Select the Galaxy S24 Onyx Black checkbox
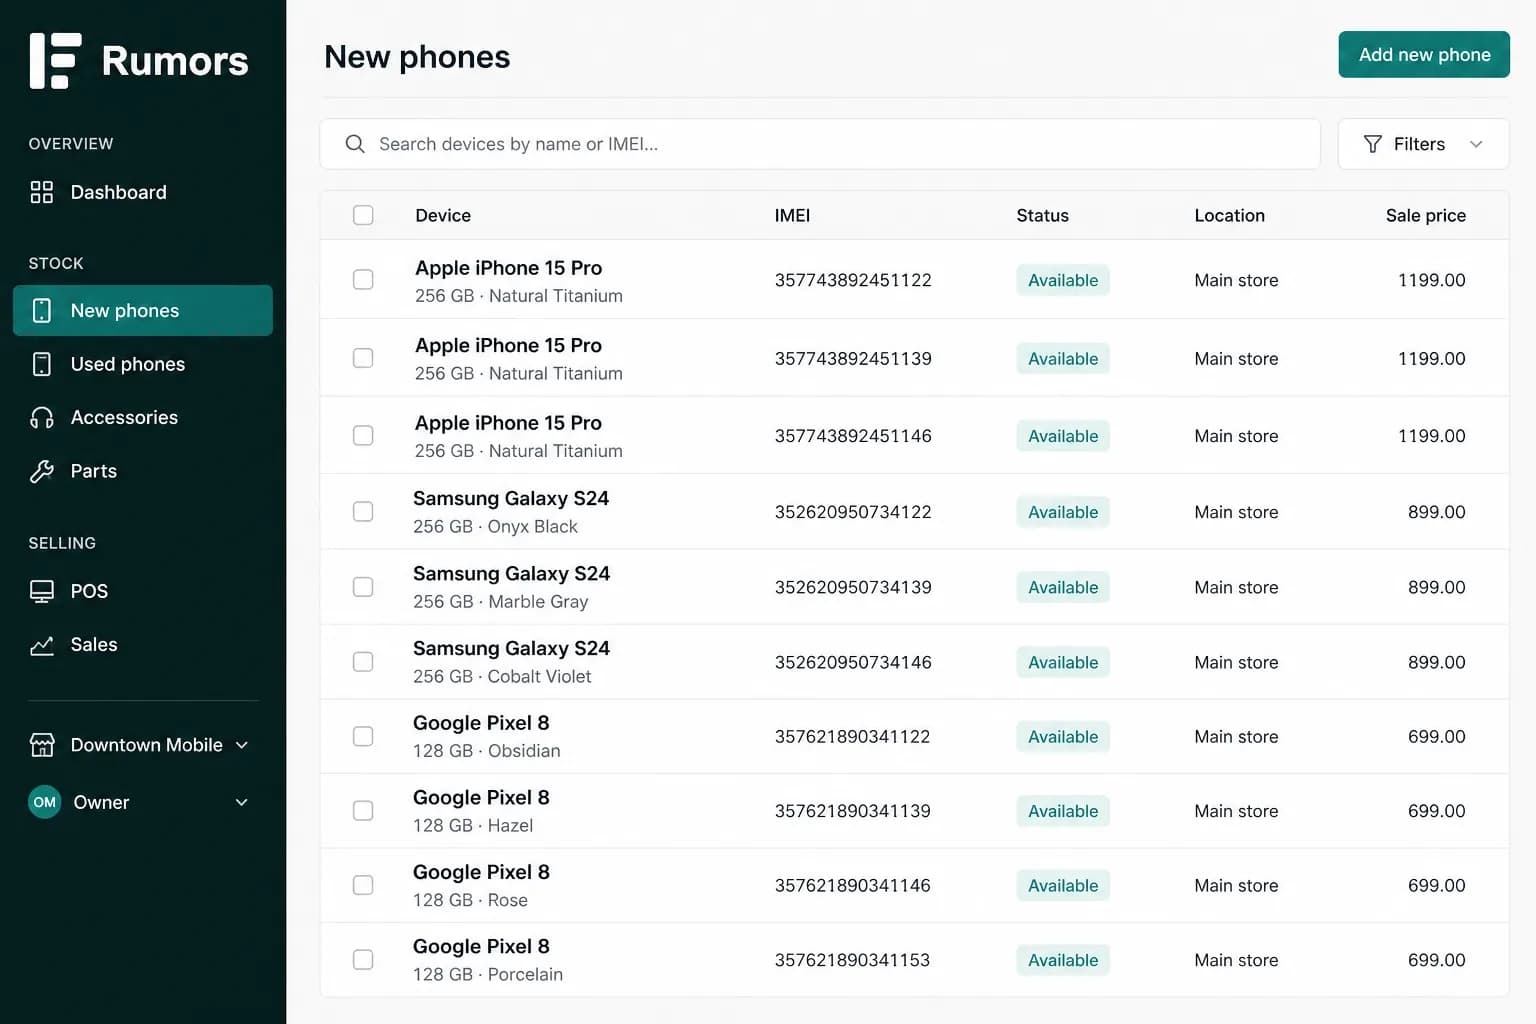The image size is (1536, 1024). 363,511
